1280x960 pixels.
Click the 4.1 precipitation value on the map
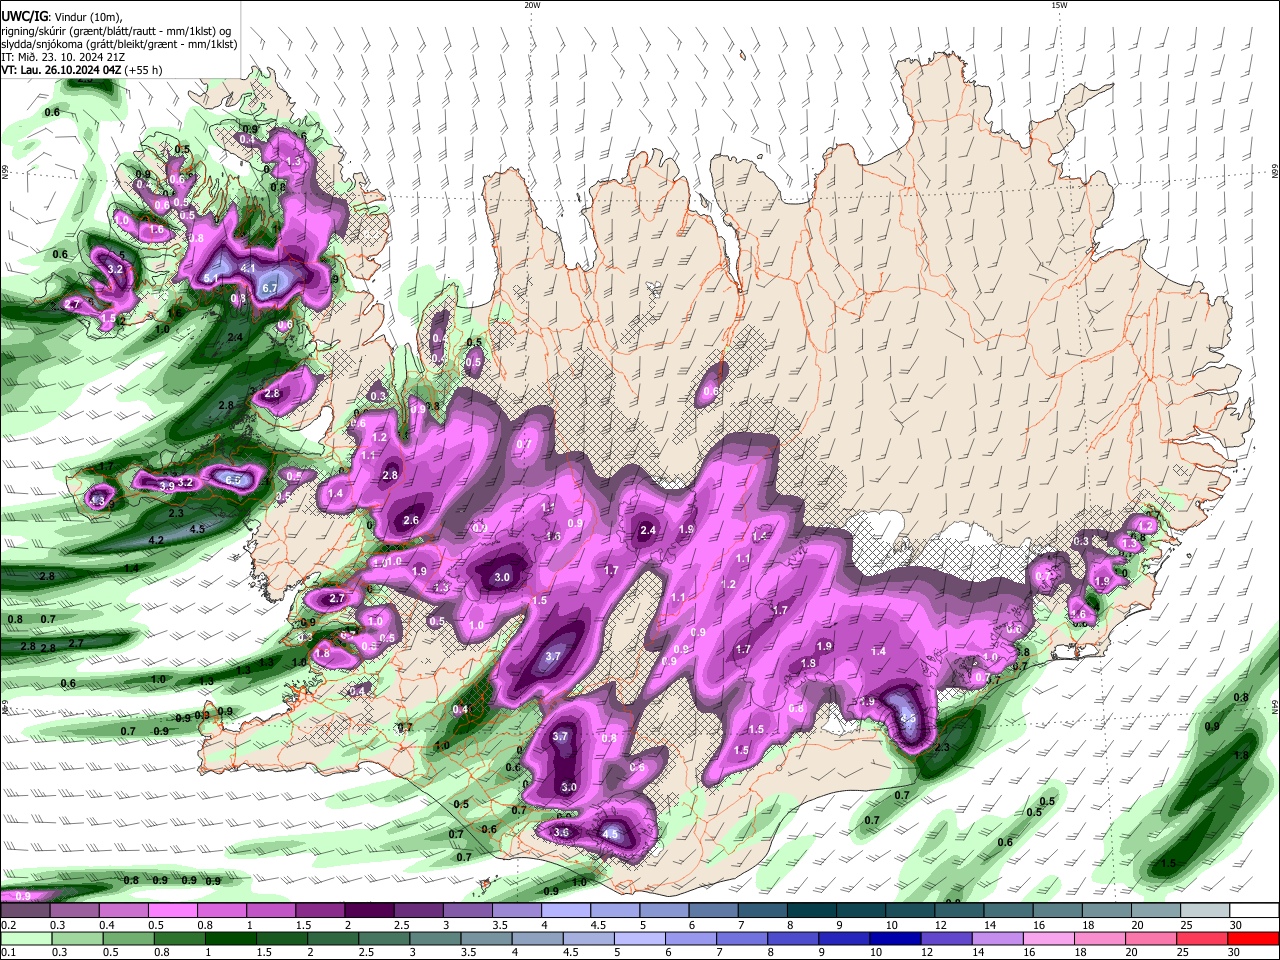(x=248, y=268)
